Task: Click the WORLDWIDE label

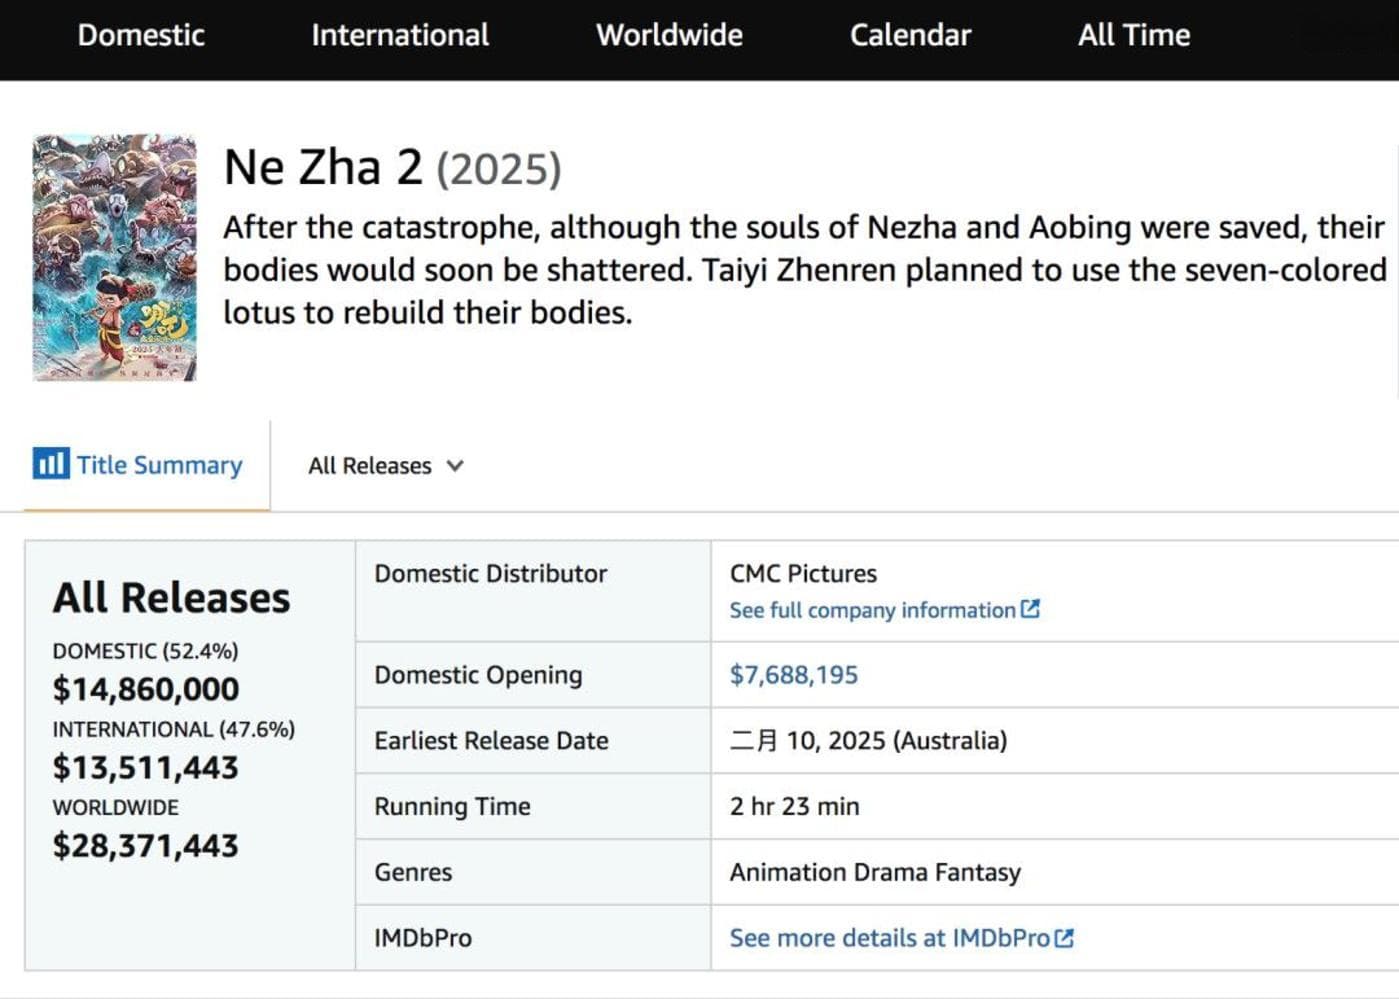Action: point(116,807)
